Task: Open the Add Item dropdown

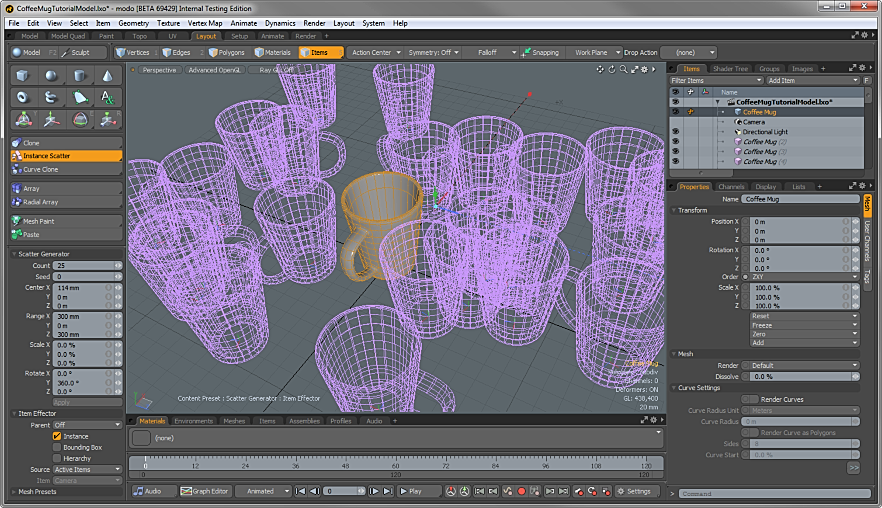Action: (x=813, y=80)
